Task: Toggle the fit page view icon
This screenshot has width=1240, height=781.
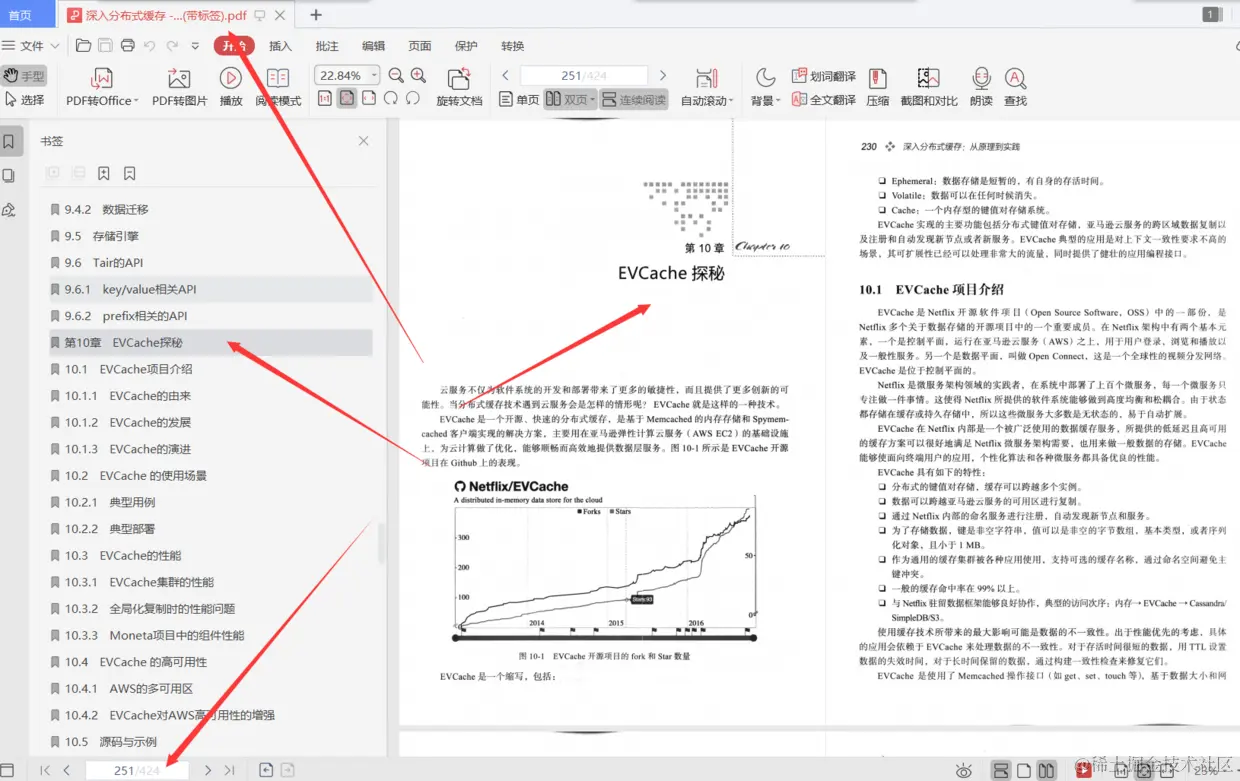Action: pos(347,98)
